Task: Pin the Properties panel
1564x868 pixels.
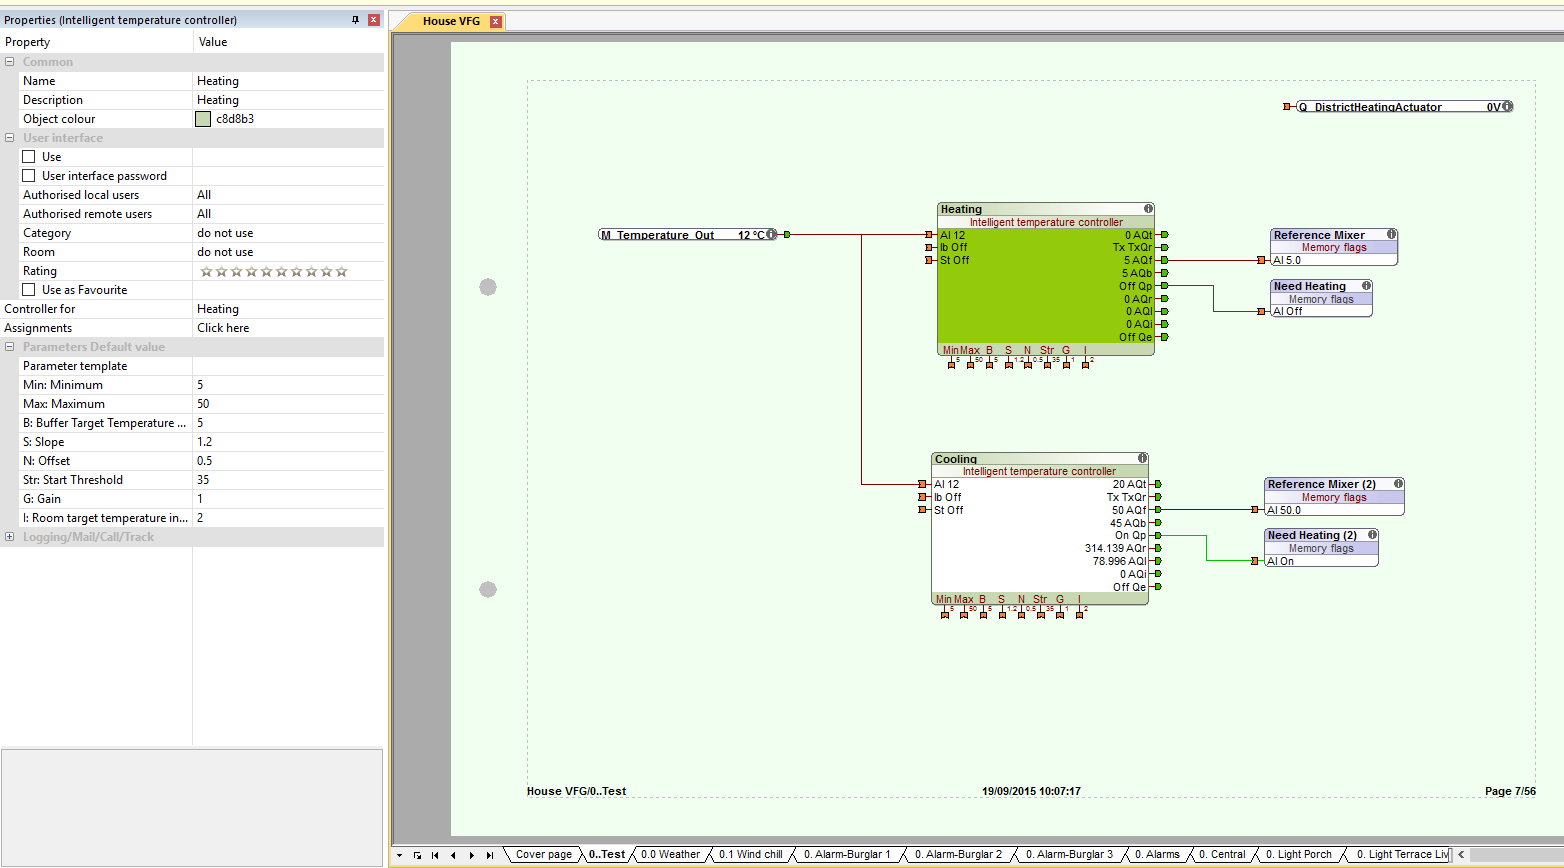Action: [355, 20]
